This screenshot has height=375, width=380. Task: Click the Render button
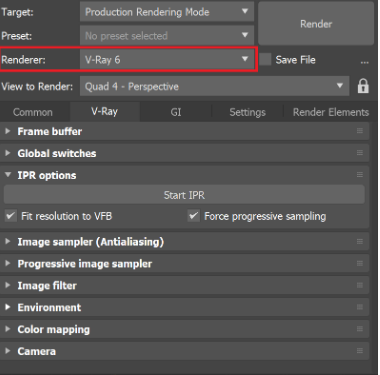pos(316,24)
